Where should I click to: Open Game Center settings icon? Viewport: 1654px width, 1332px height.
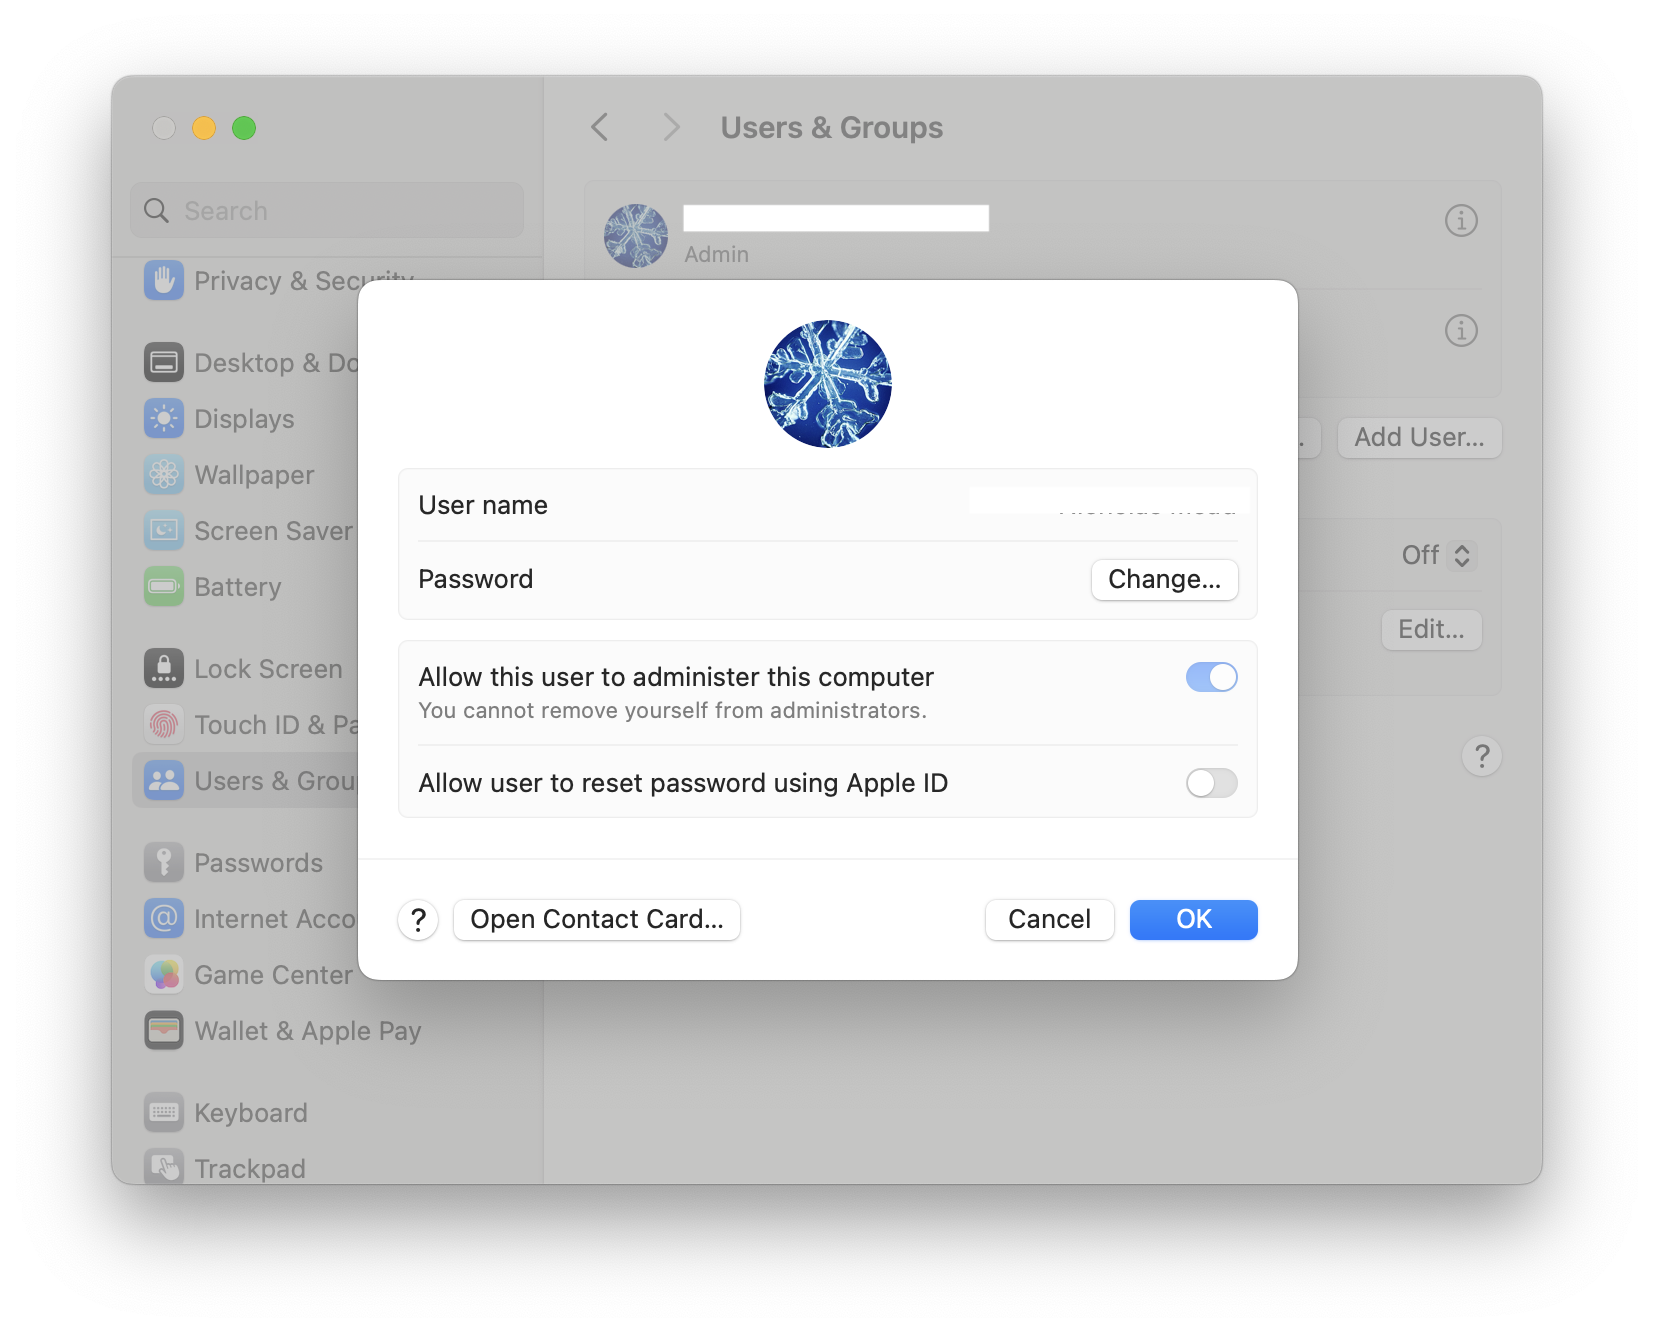click(x=163, y=974)
